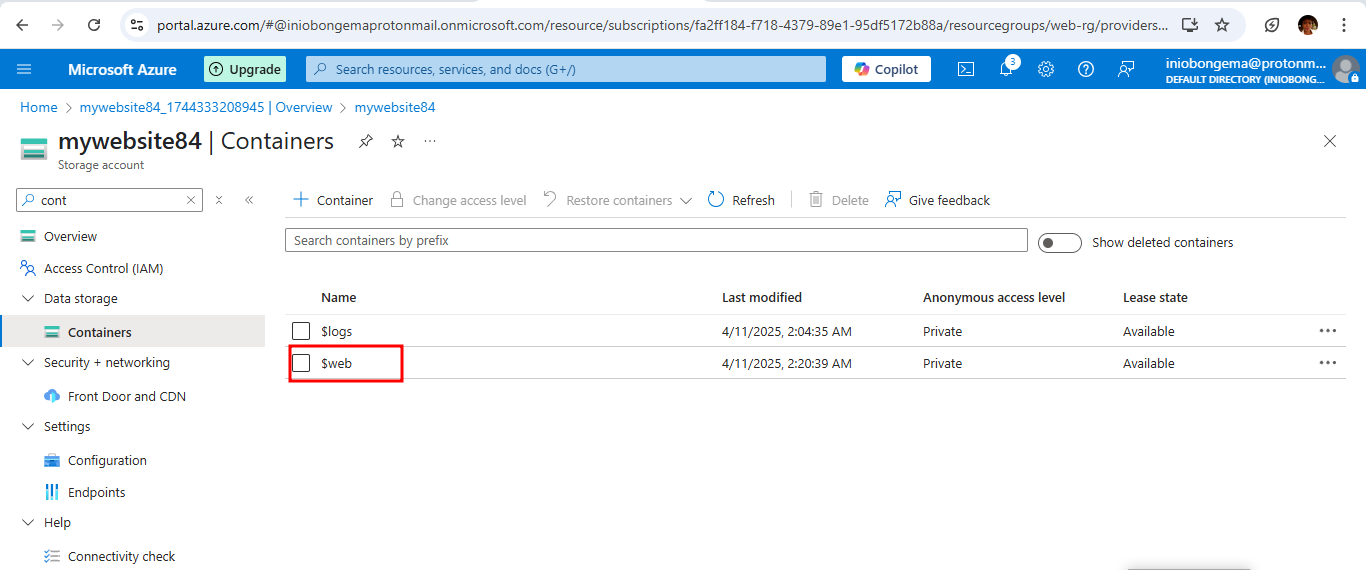Toggle Show deleted containers switch
This screenshot has width=1366, height=570.
[x=1060, y=243]
